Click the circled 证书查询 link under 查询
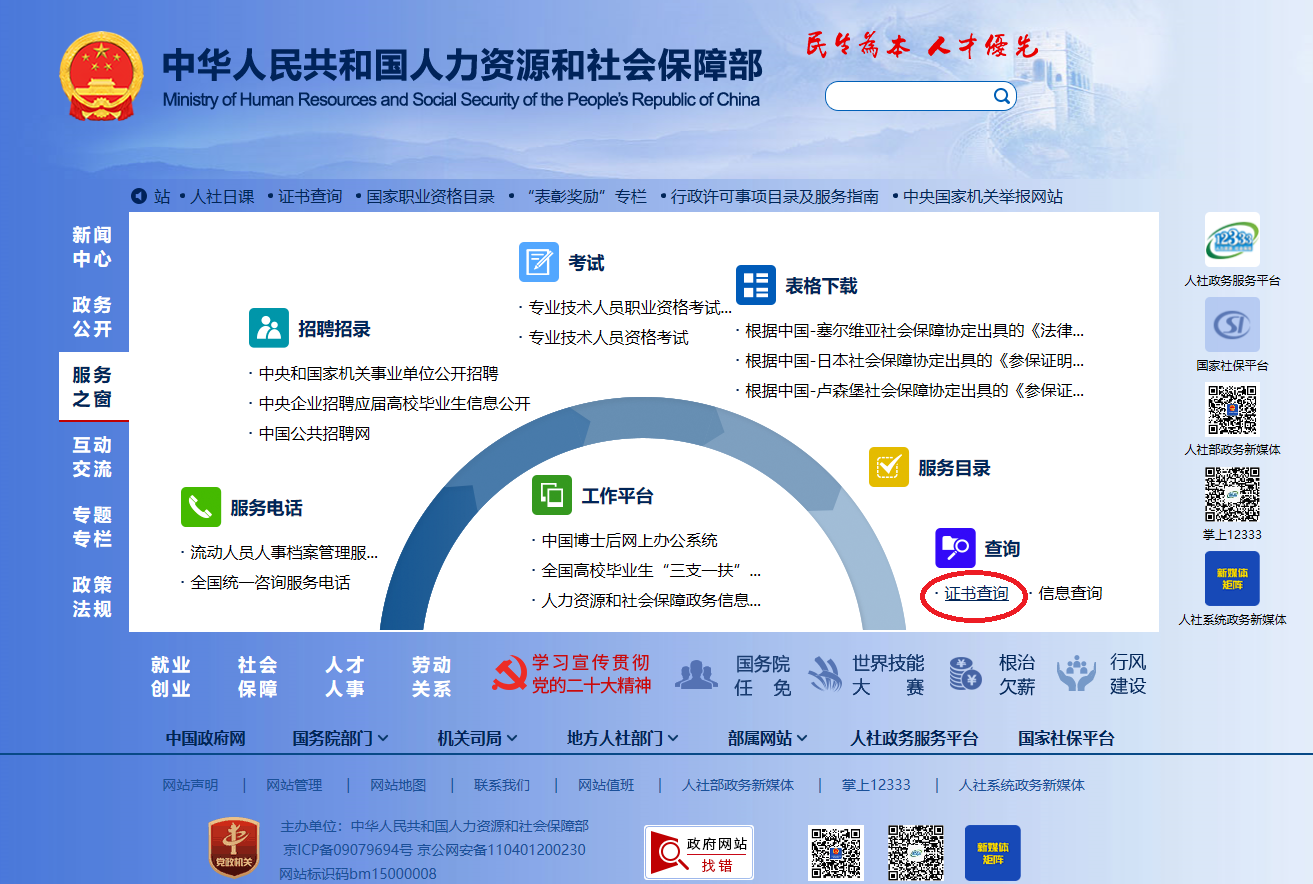The height and width of the screenshot is (884, 1313). [976, 594]
